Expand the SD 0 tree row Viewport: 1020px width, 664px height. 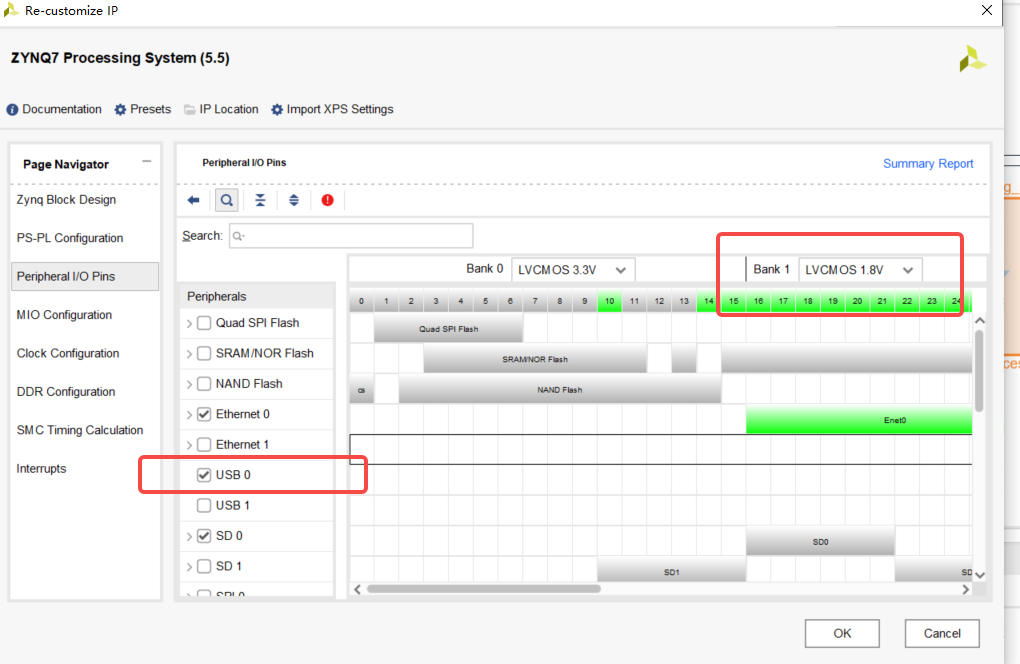pos(189,537)
